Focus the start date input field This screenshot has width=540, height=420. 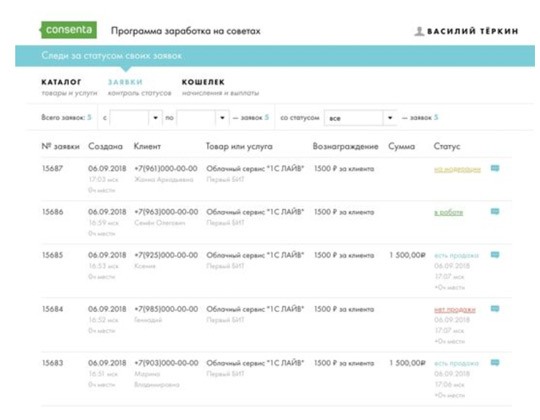pyautogui.click(x=129, y=118)
